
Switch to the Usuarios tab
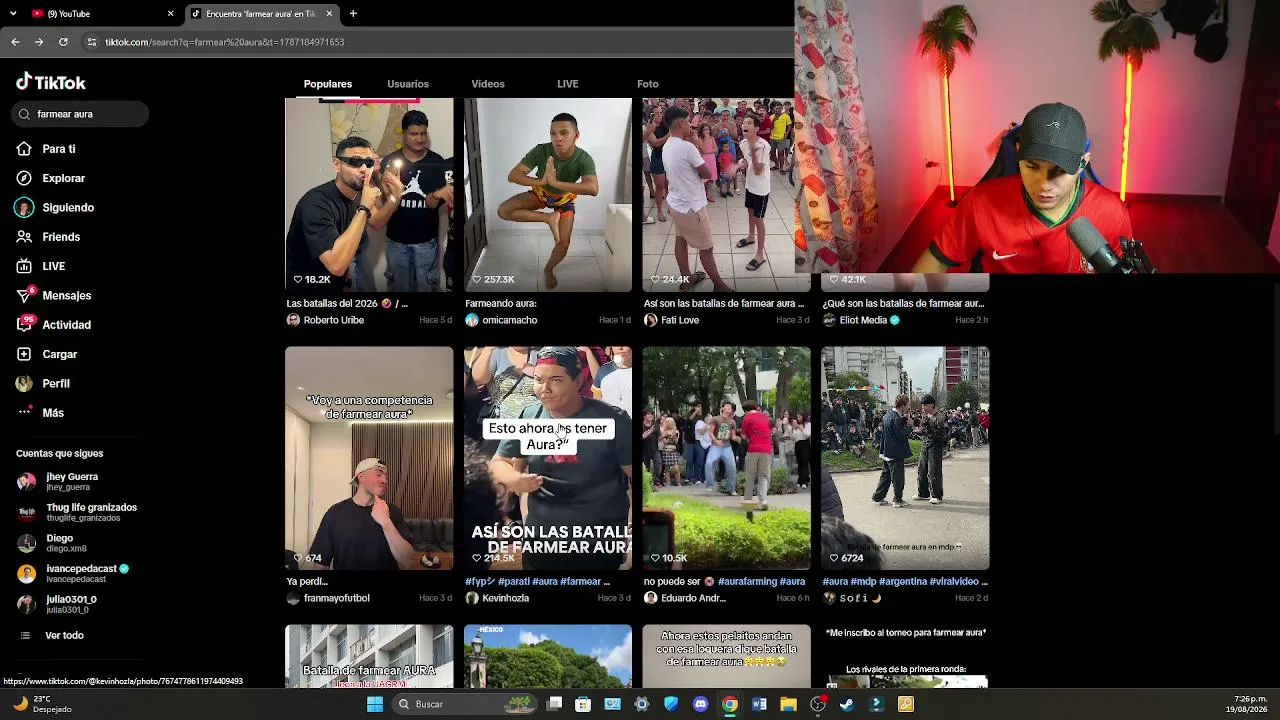coord(408,84)
